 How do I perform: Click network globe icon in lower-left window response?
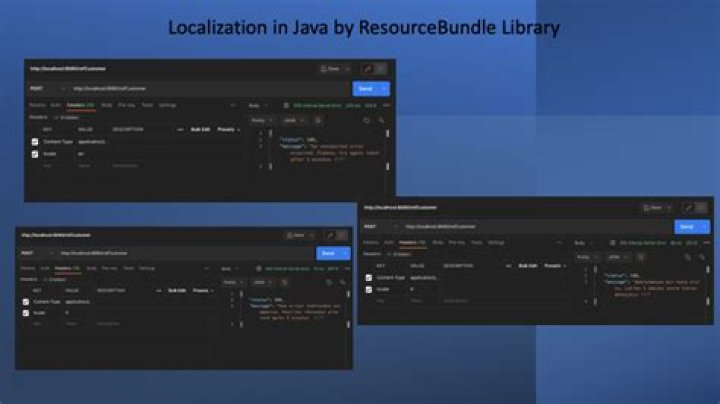coord(259,269)
